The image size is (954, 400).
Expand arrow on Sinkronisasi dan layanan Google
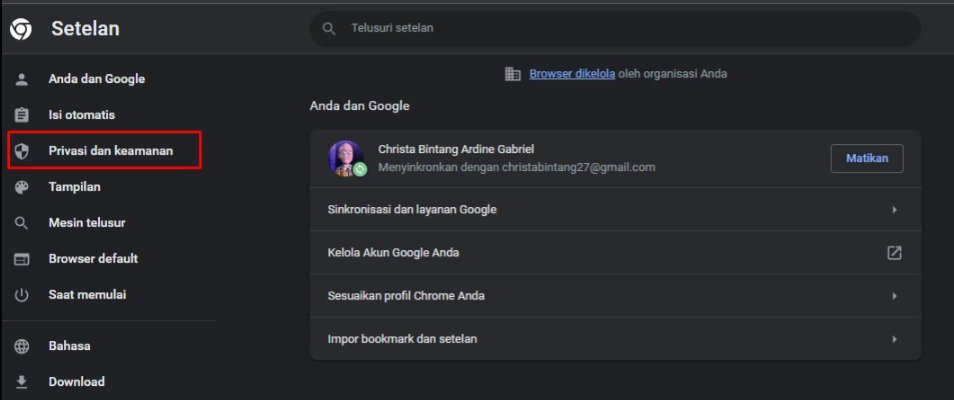(894, 209)
